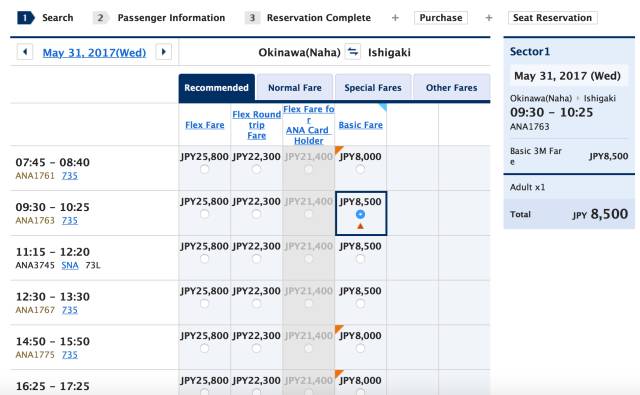Open May 31, 2017(Wed) date link
The height and width of the screenshot is (395, 640).
[x=94, y=53]
